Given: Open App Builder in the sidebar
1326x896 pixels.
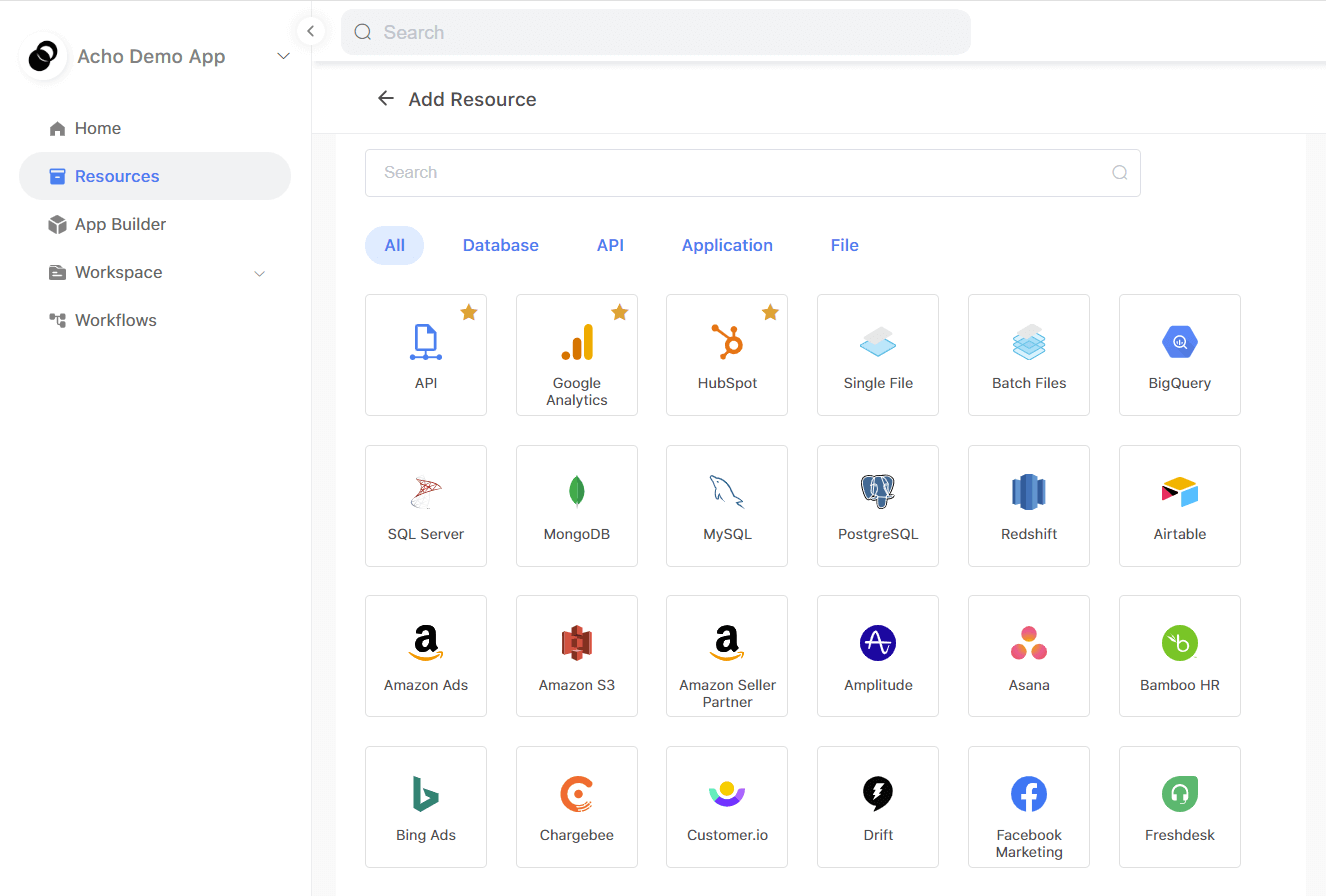Looking at the screenshot, I should click(x=155, y=224).
